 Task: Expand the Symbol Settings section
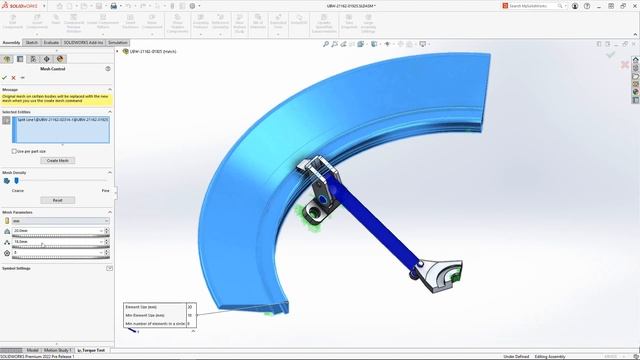point(109,269)
